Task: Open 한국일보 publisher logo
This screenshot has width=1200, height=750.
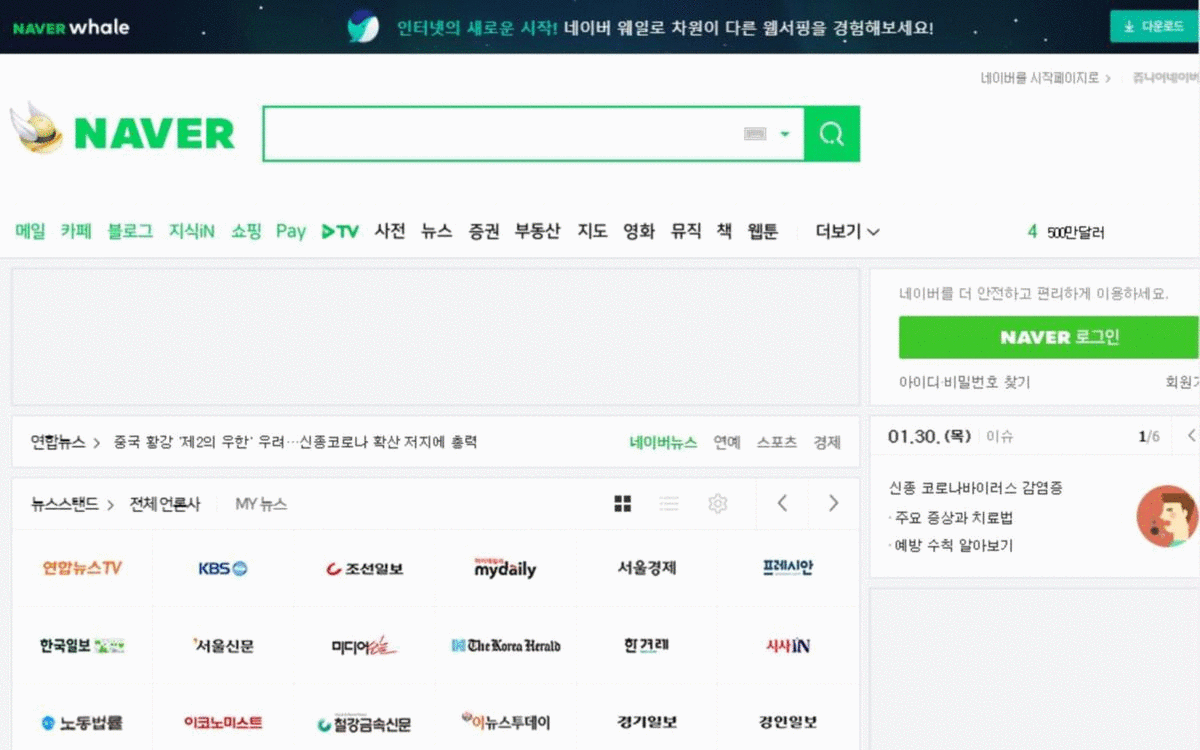Action: pos(82,645)
